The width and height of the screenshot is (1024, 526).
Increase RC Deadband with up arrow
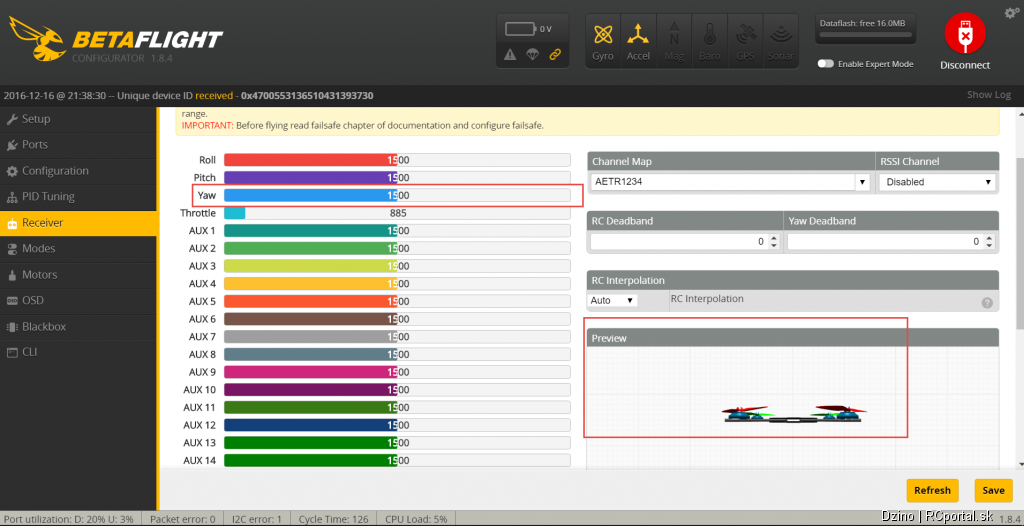click(x=774, y=238)
